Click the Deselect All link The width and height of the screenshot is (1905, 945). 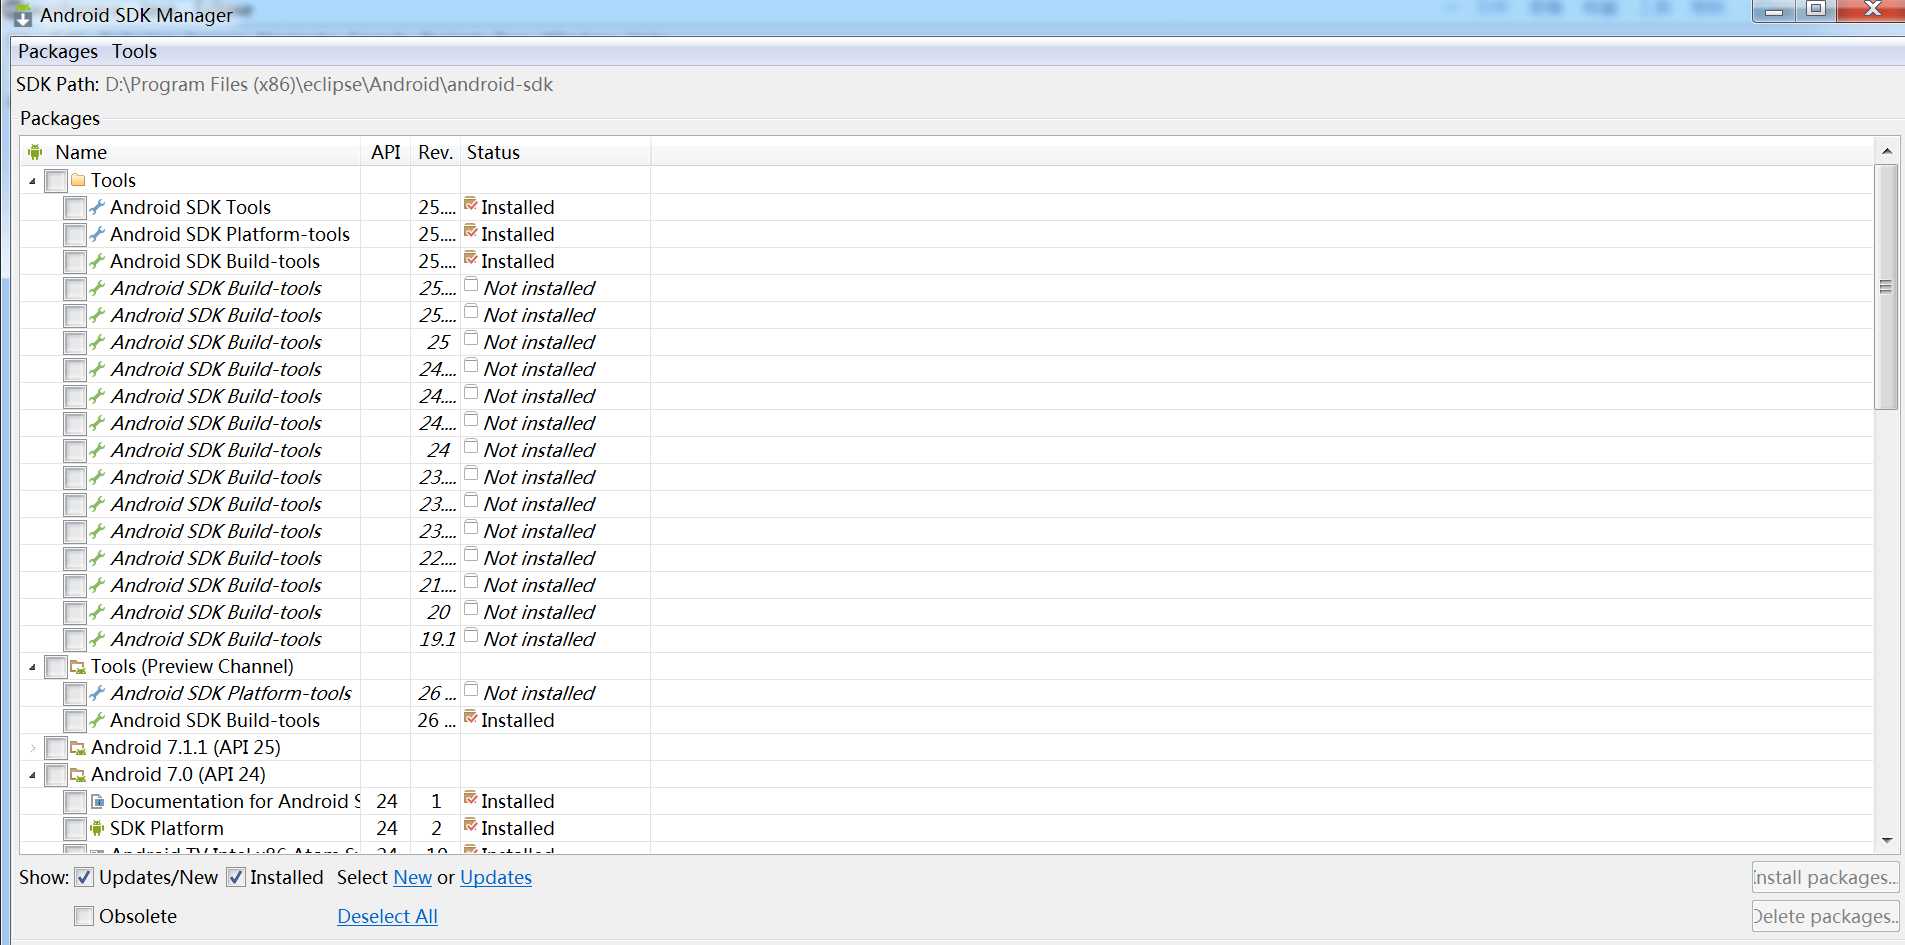point(387,916)
